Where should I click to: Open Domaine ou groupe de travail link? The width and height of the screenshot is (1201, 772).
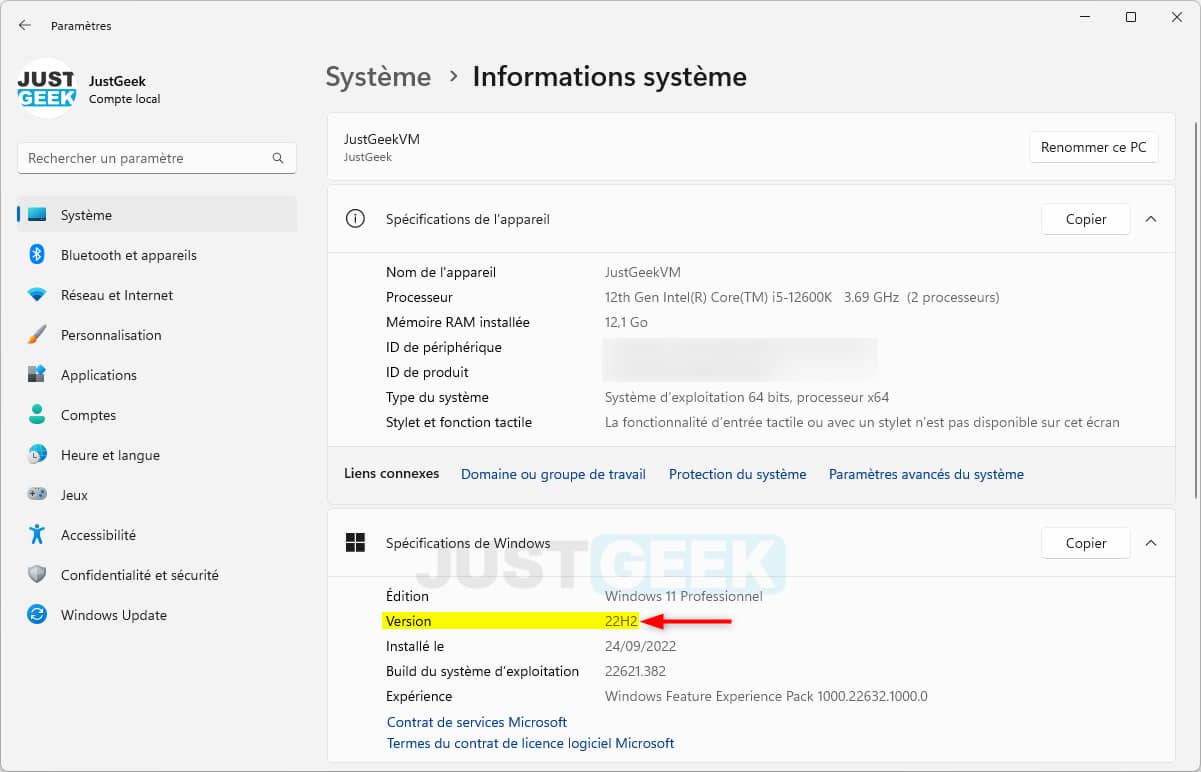pos(553,474)
